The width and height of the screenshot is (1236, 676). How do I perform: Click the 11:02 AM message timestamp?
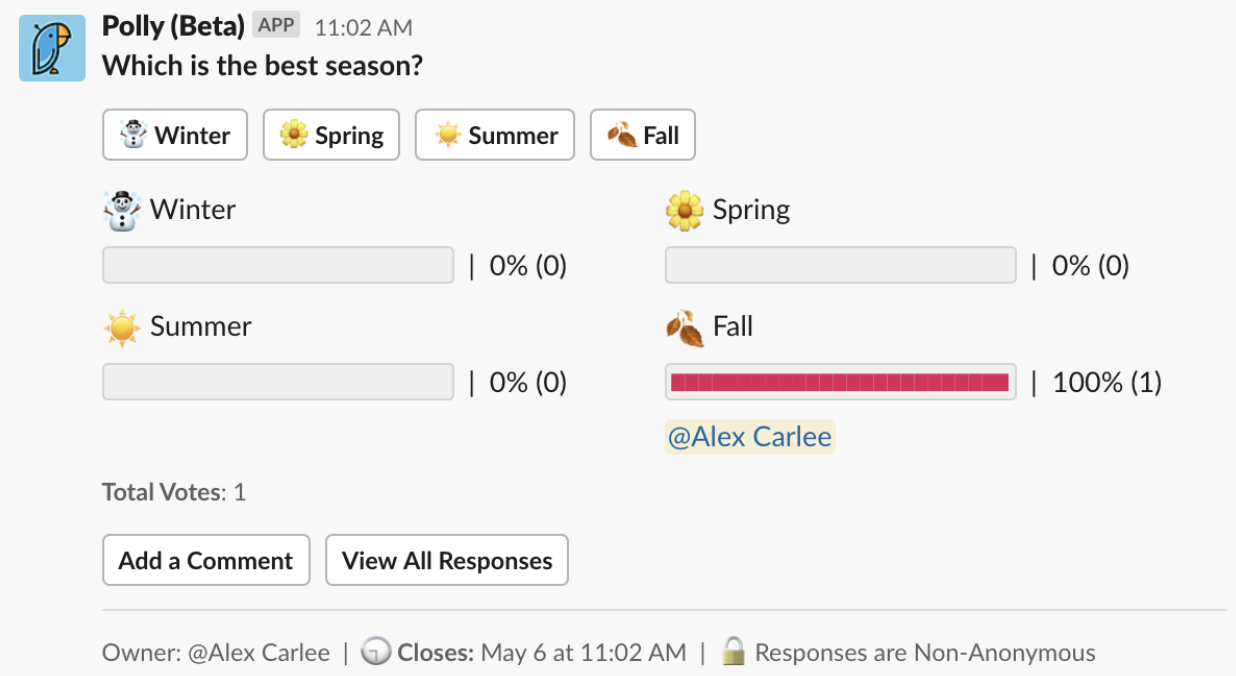[x=363, y=28]
